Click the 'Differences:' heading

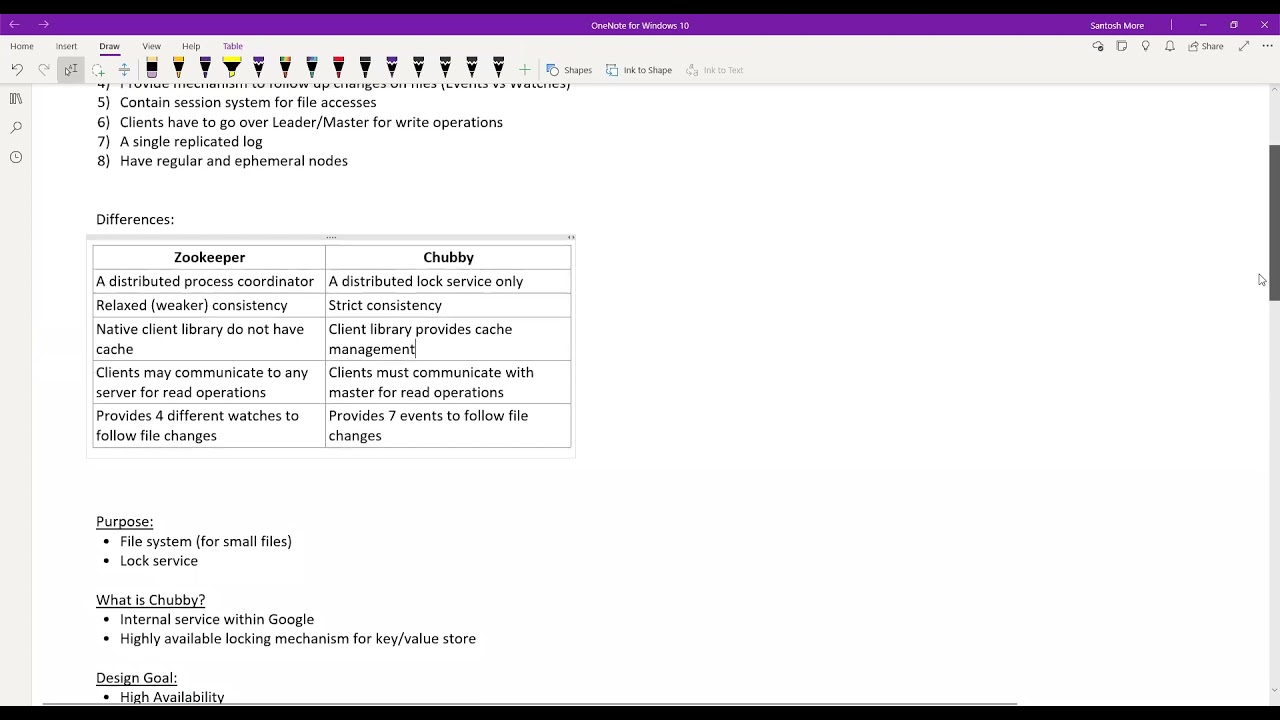(135, 219)
